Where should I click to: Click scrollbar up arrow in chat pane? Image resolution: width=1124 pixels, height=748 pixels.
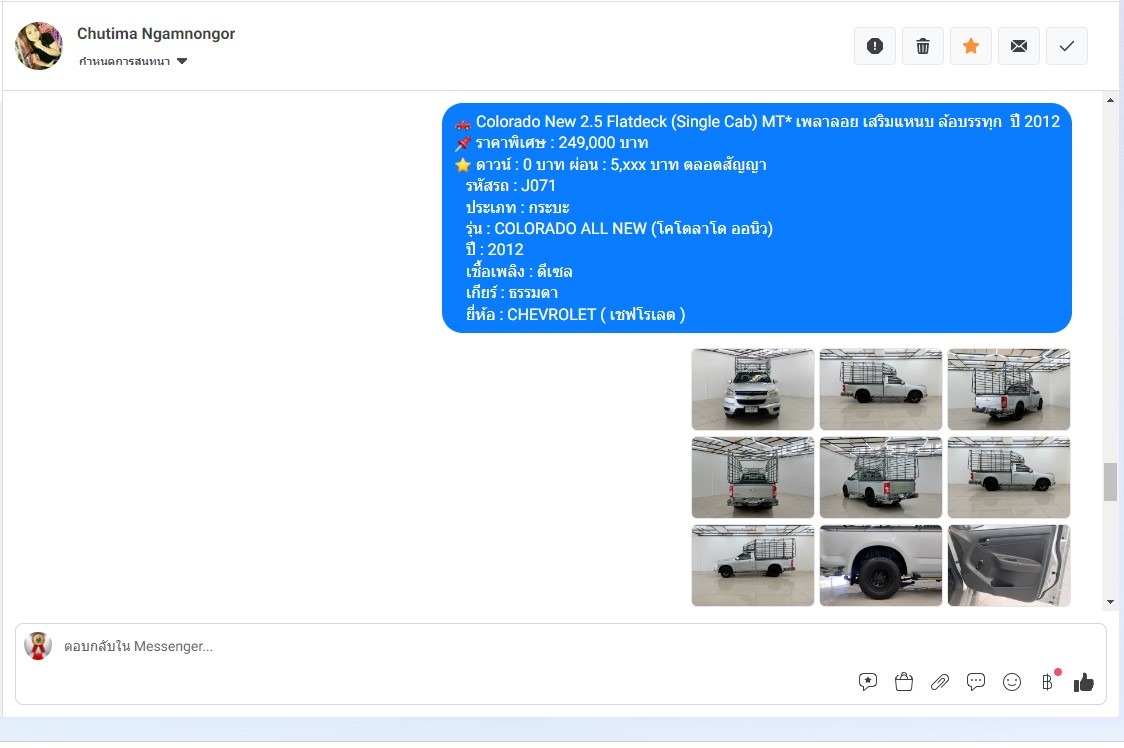pyautogui.click(x=1110, y=100)
